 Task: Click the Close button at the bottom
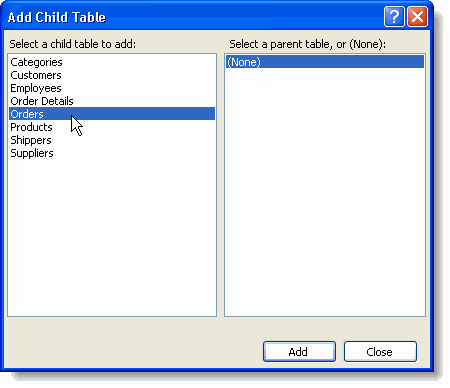point(380,352)
